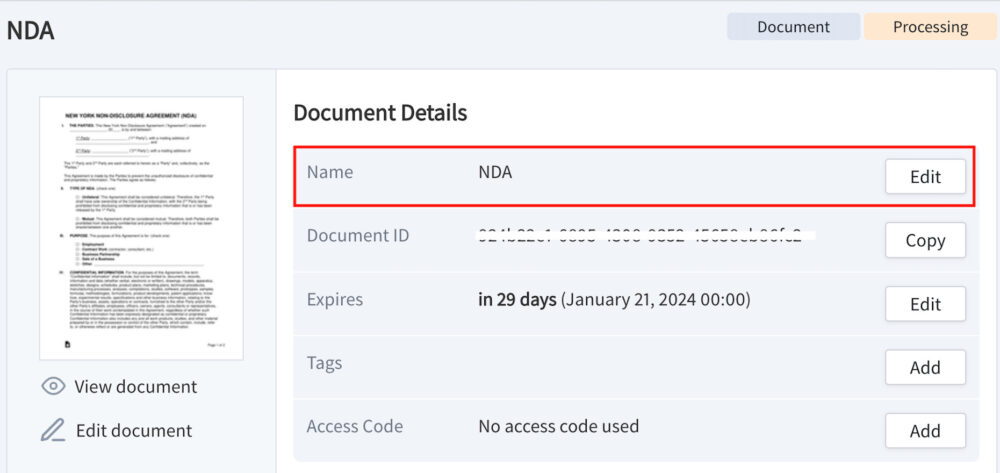Click the Document badge at the top

tap(794, 27)
